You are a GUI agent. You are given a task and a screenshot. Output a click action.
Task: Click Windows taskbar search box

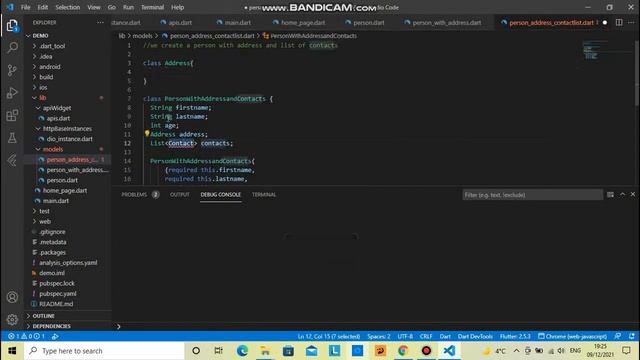click(104, 351)
